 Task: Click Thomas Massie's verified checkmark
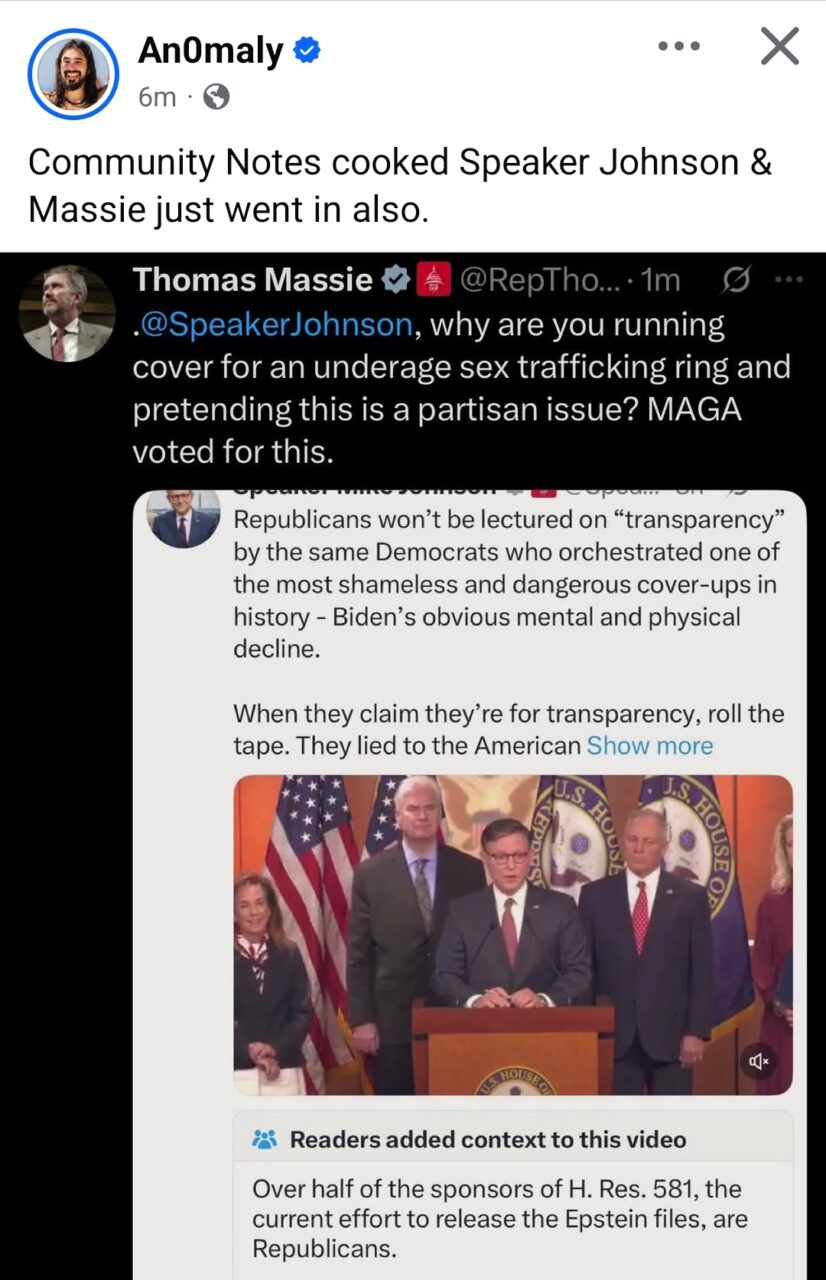397,281
